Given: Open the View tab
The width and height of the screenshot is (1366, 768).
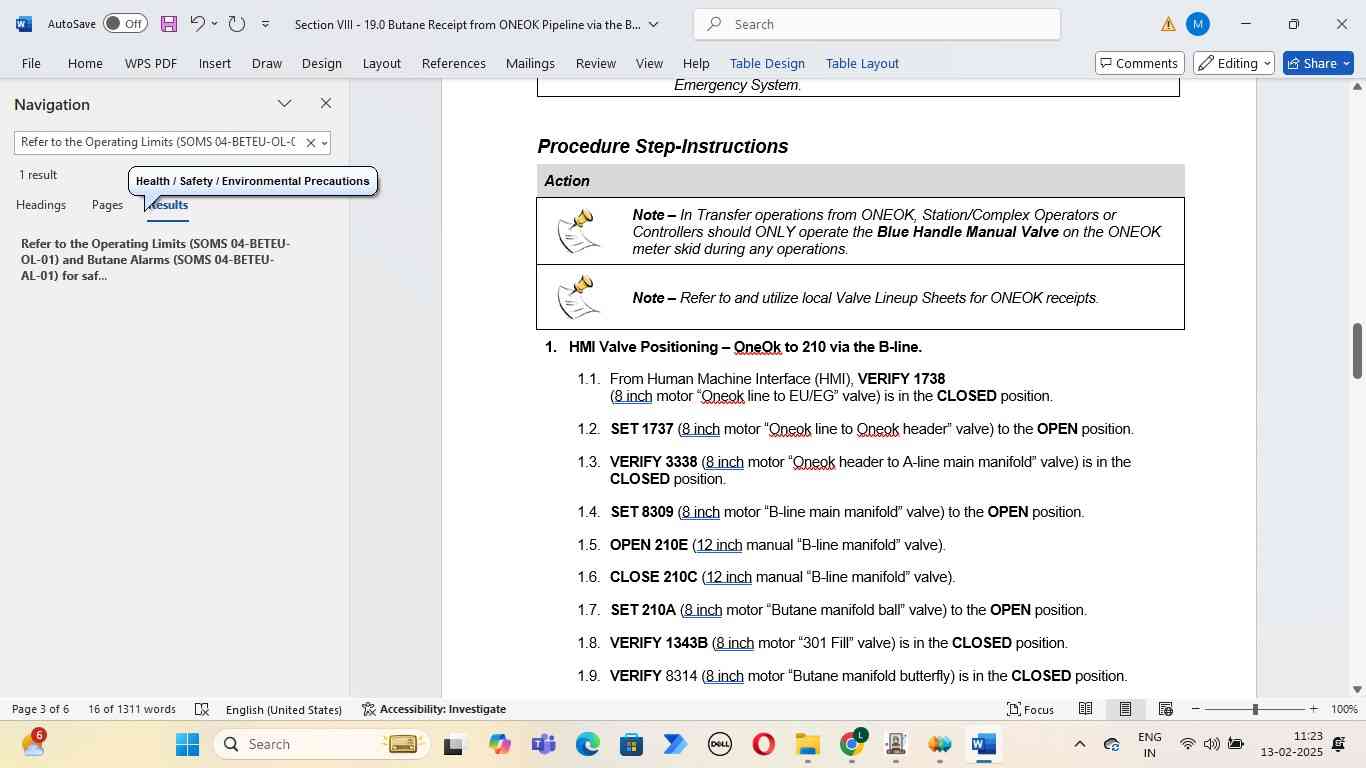Looking at the screenshot, I should [650, 63].
